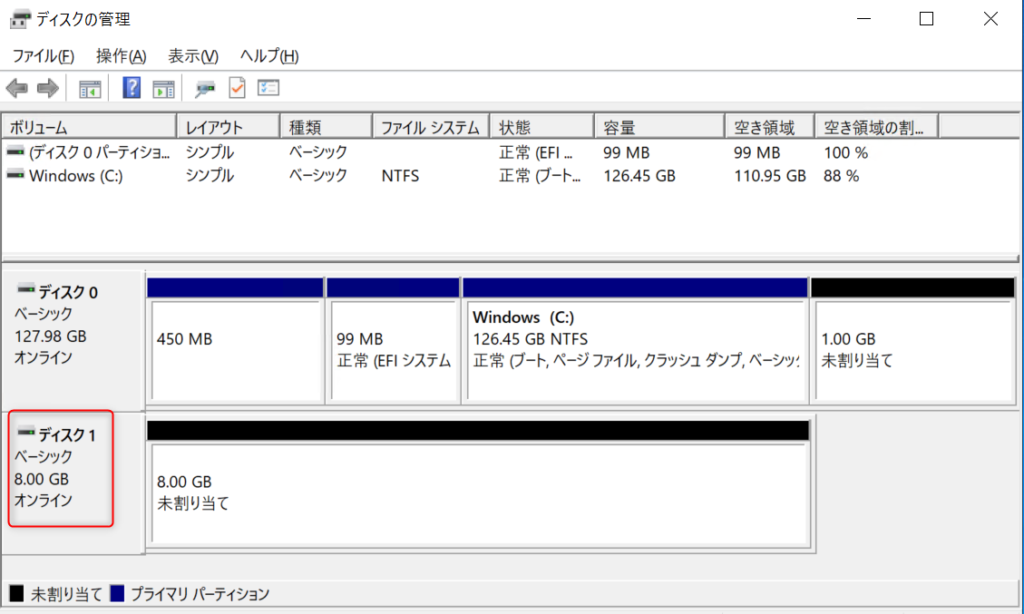Screen dimensions: 1024x614
Task: Select the 450 MB partition on Disk 0
Action: (x=236, y=341)
